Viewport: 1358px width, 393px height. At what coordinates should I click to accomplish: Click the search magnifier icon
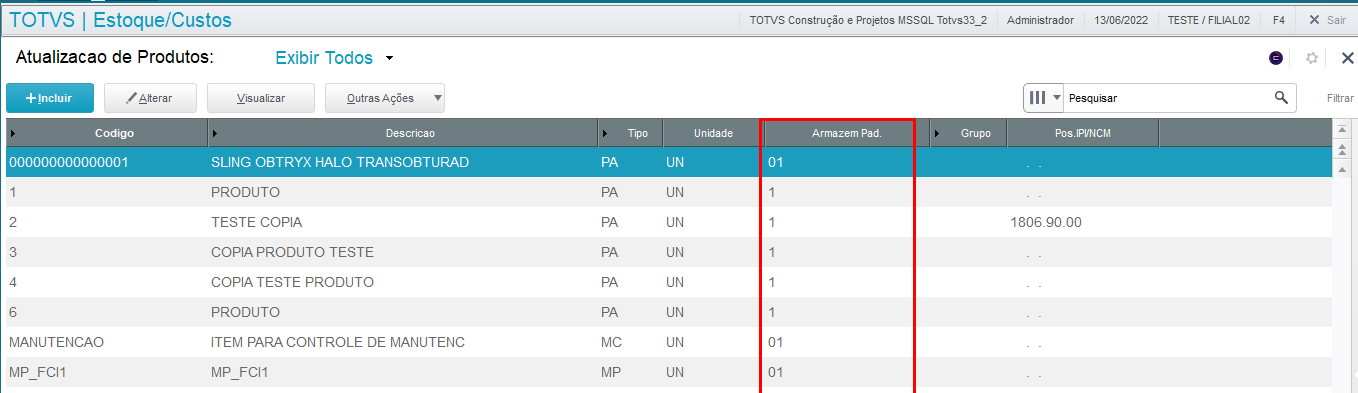[1281, 97]
